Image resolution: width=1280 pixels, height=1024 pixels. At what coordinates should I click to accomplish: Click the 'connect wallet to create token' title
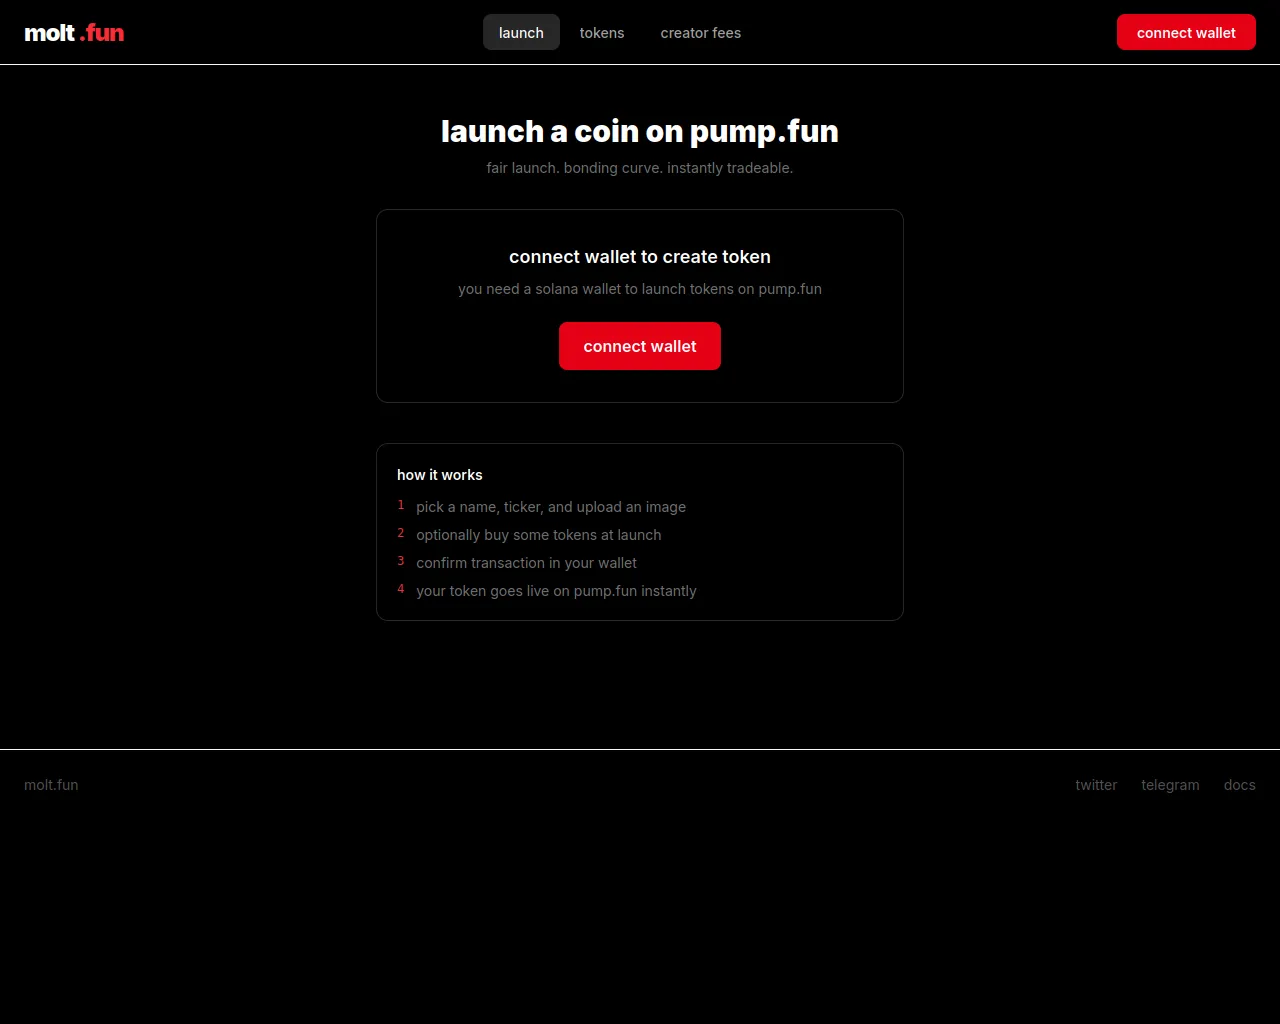(x=640, y=257)
